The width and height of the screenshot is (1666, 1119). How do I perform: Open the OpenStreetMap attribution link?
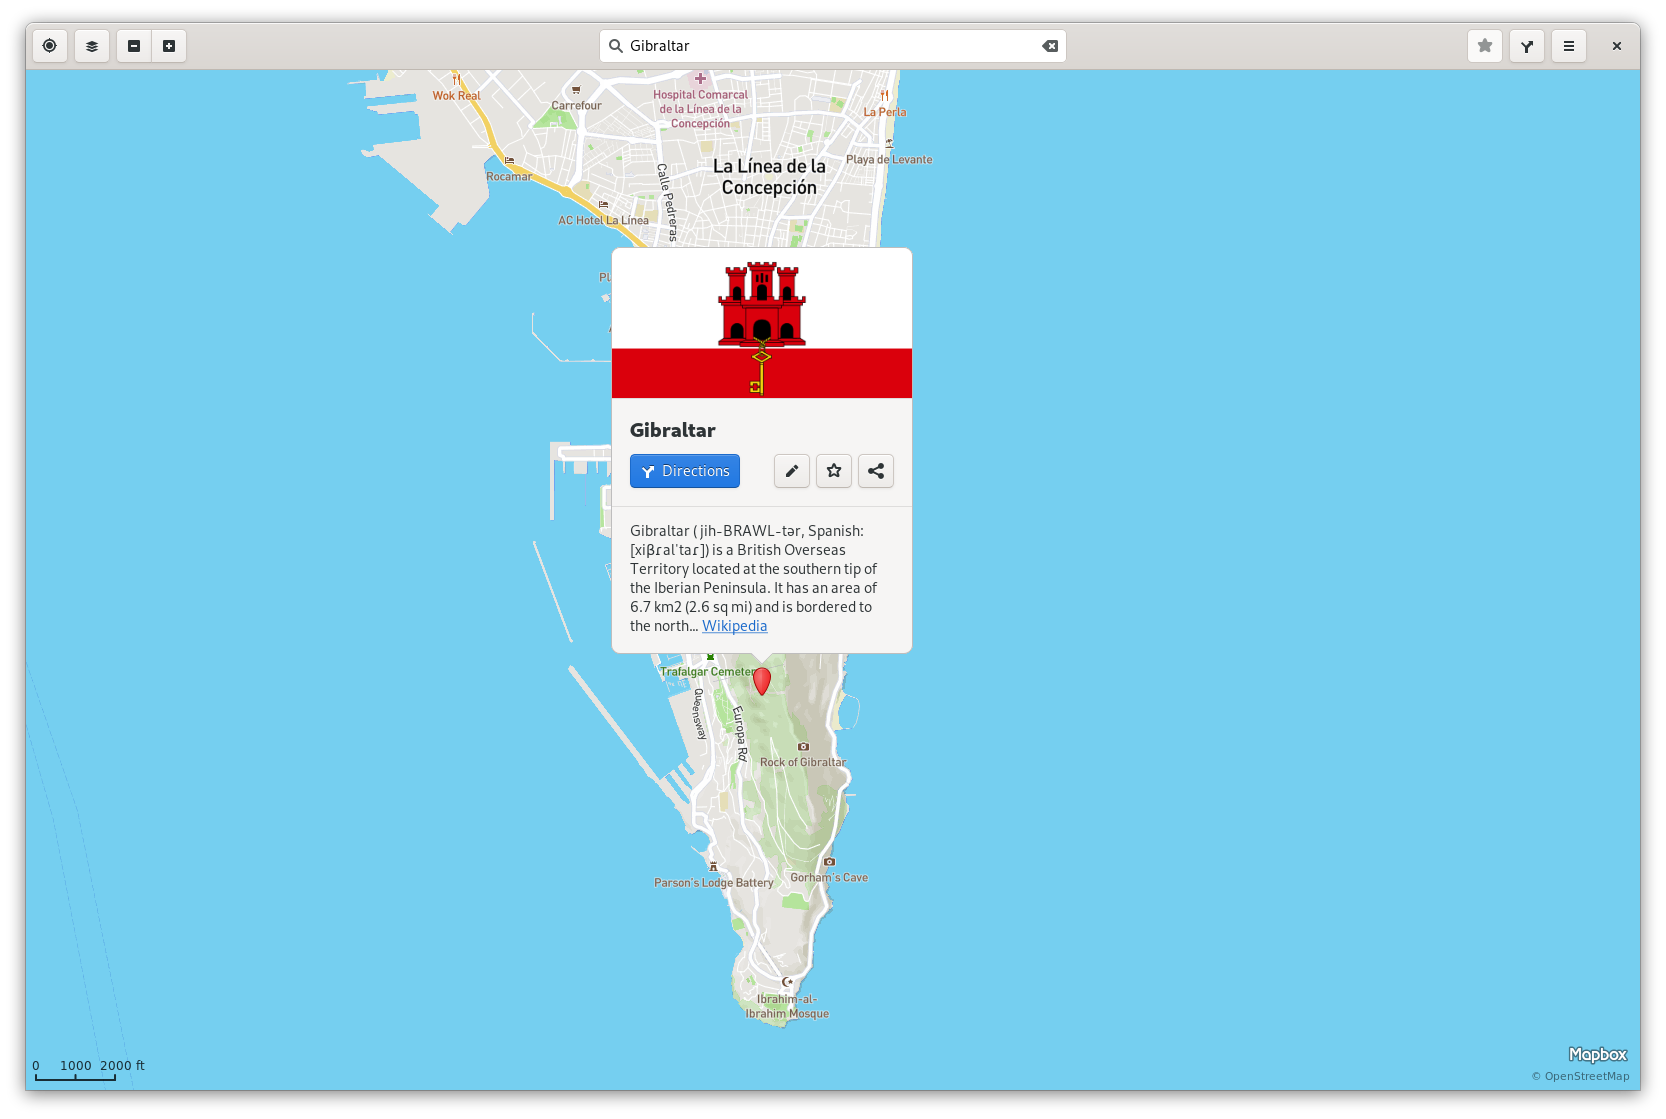point(1581,1076)
